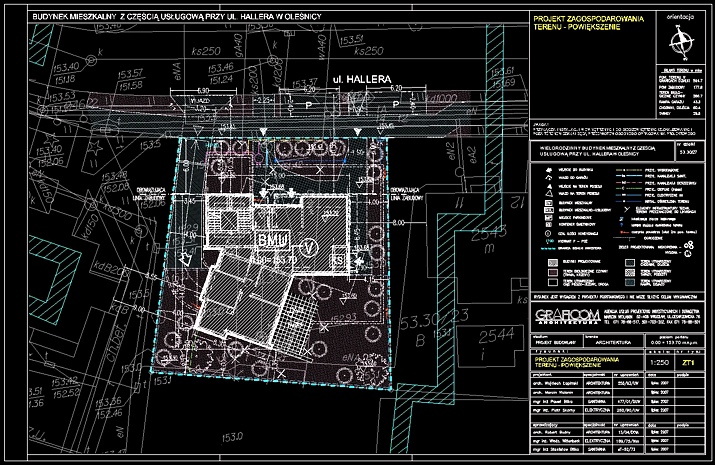The height and width of the screenshot is (465, 715).
Task: Click the north arrow orientation compass symbol
Action: 683,41
